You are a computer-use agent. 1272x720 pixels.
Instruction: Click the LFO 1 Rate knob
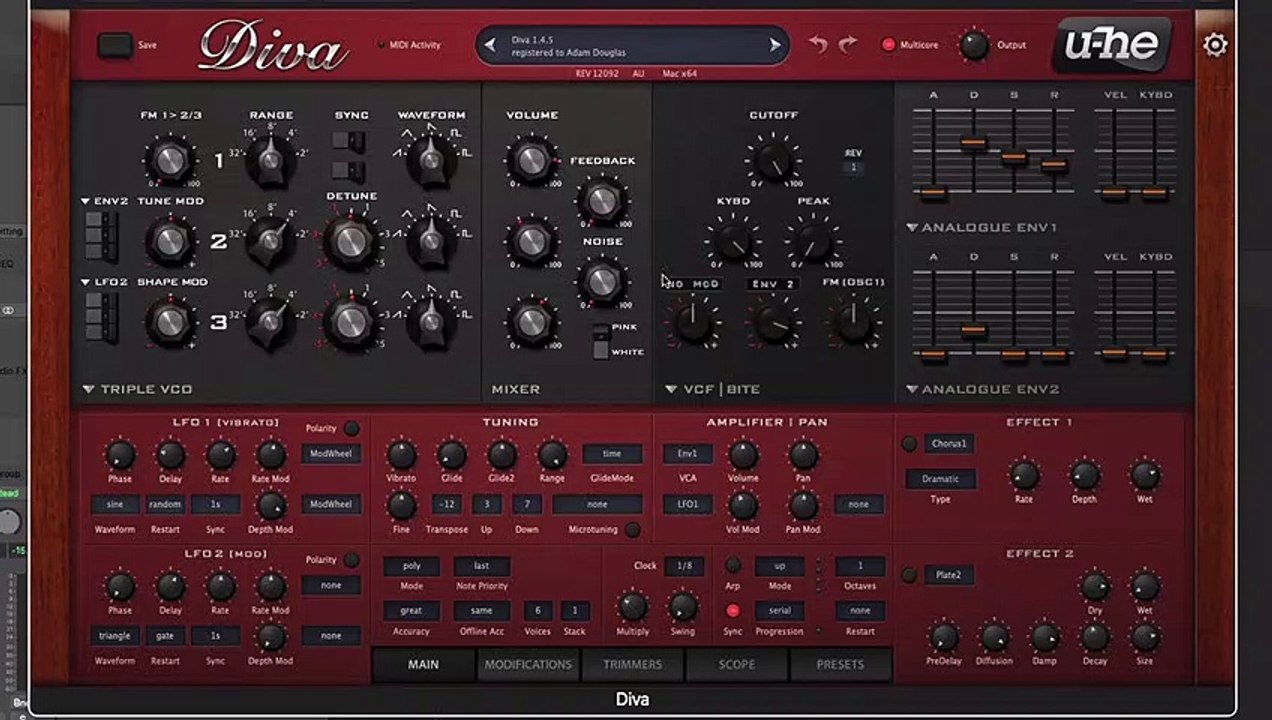click(x=221, y=455)
